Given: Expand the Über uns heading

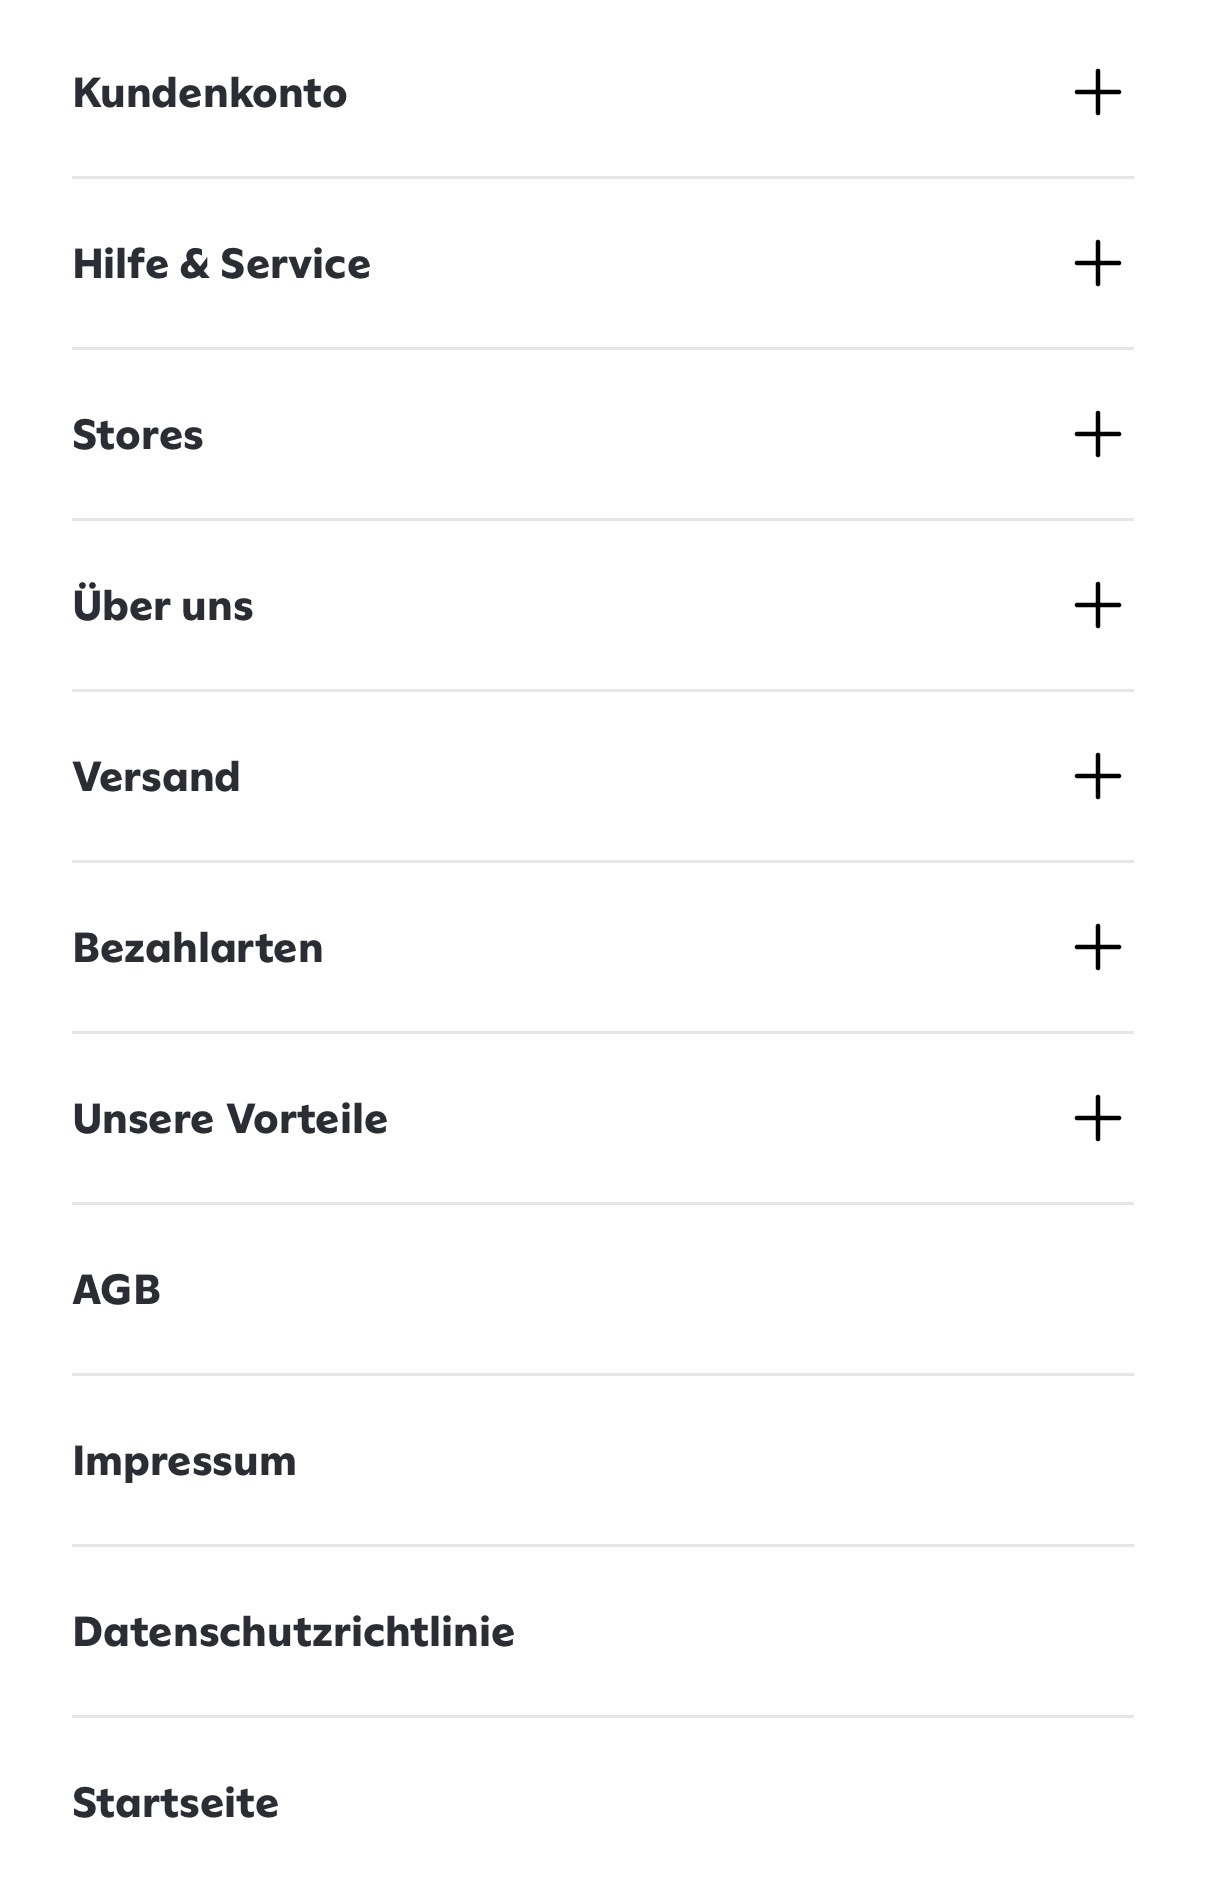Looking at the screenshot, I should [163, 606].
